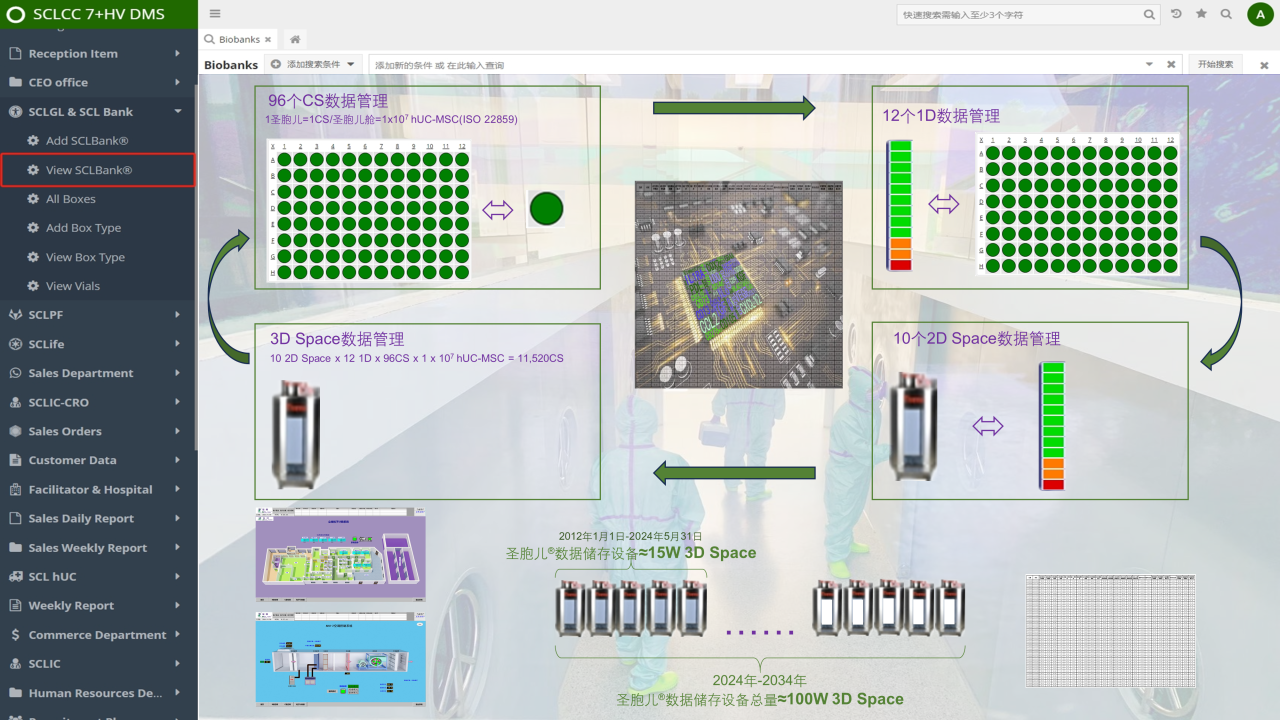Click the SCLIC-CRO icon
1280x720 pixels.
tap(15, 402)
